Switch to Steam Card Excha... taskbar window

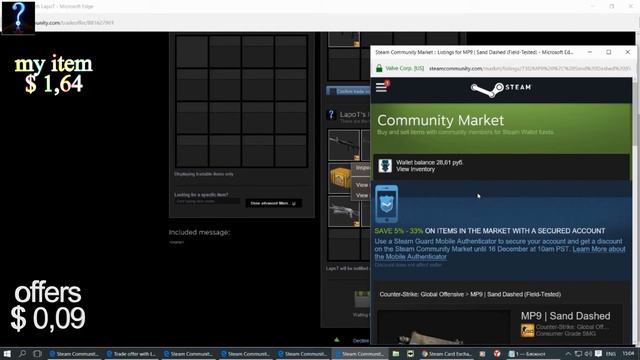pyautogui.click(x=447, y=354)
